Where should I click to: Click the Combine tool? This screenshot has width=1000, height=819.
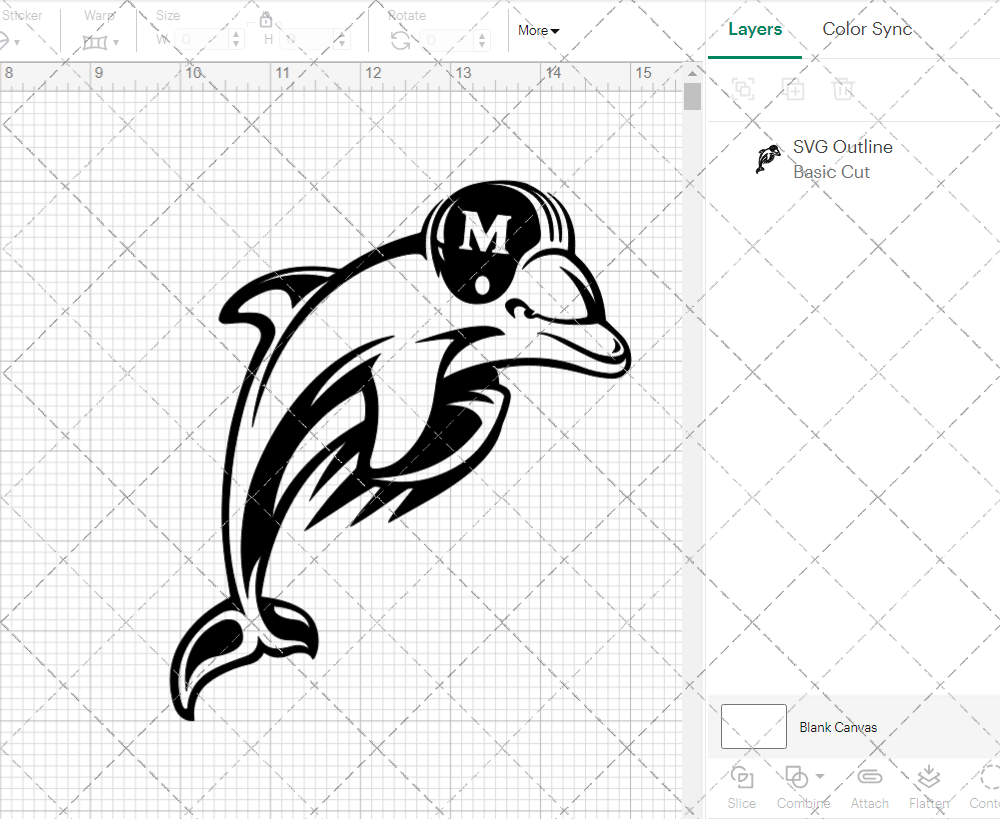point(802,788)
